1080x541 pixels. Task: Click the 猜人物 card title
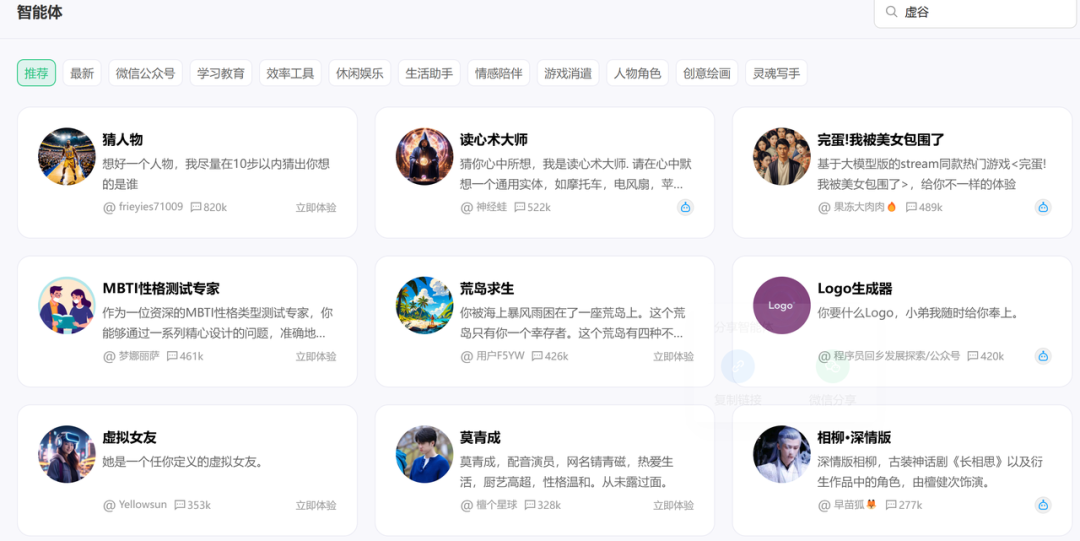point(123,139)
